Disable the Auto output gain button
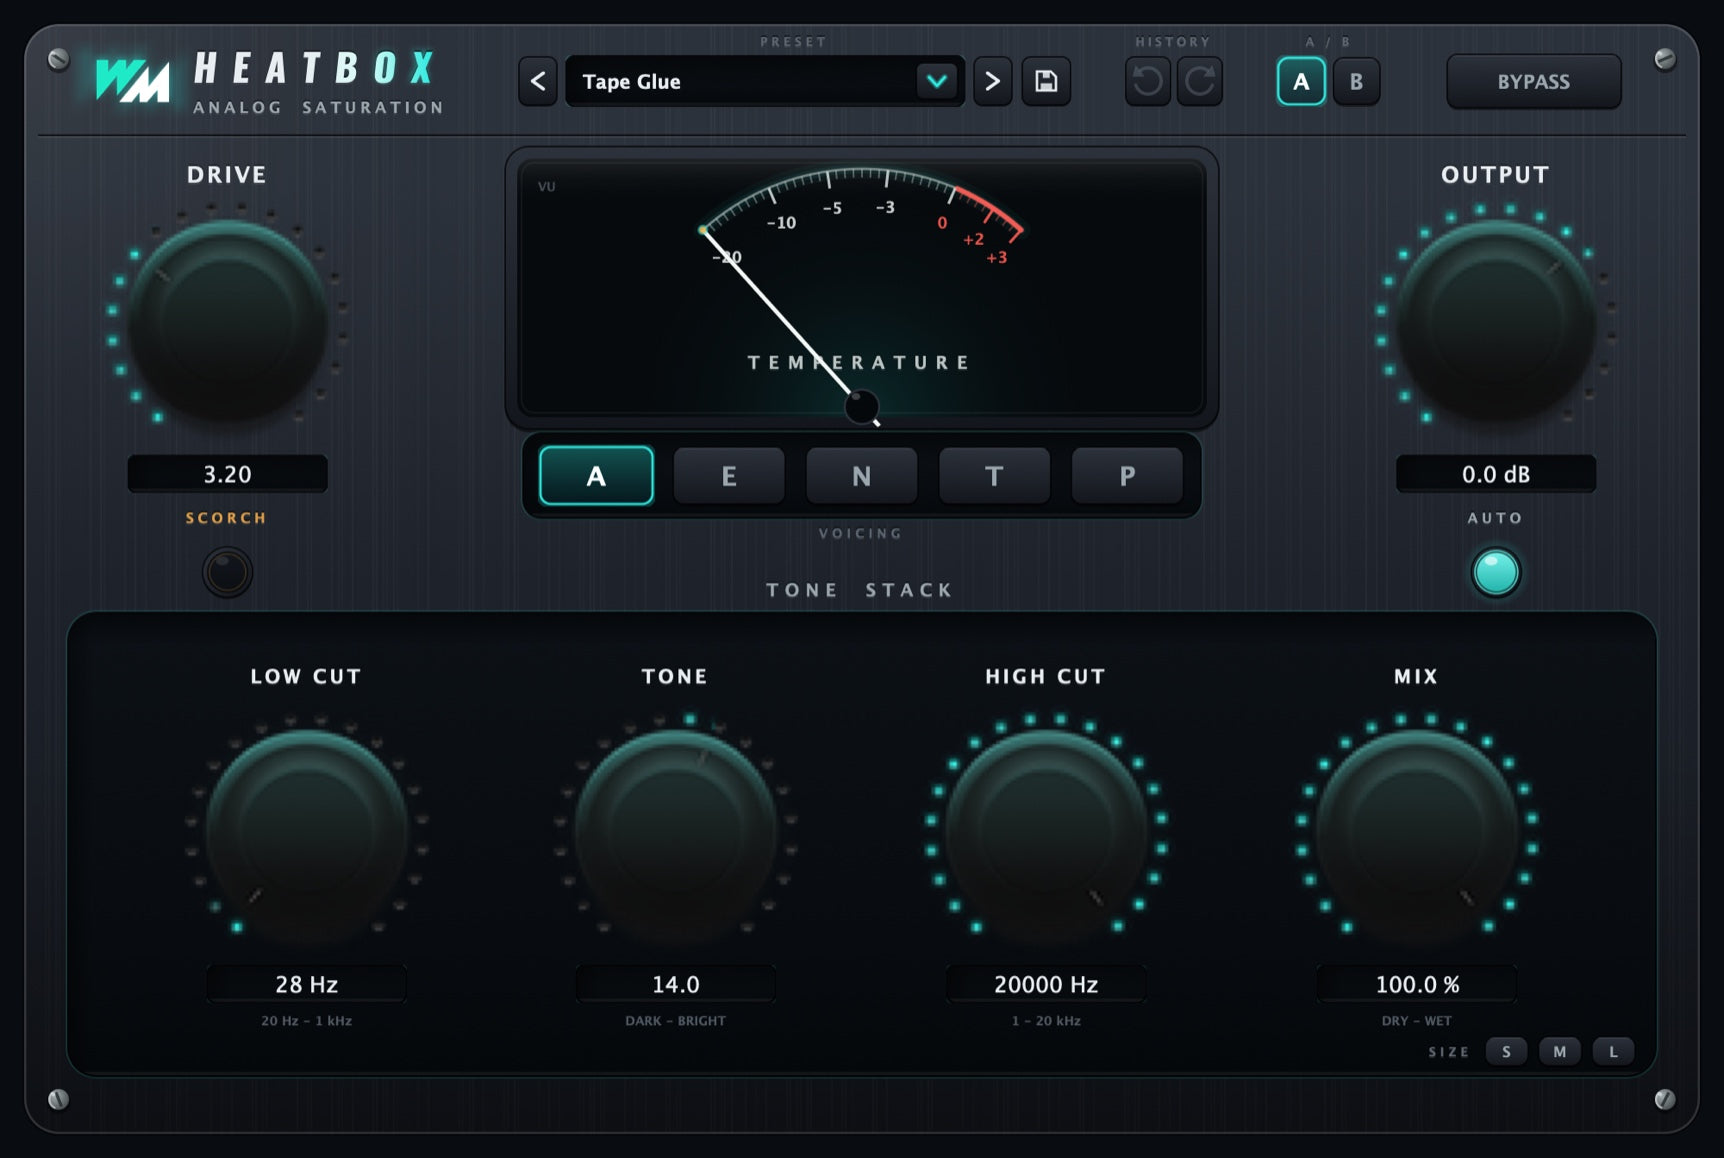Viewport: 1724px width, 1158px height. point(1496,572)
